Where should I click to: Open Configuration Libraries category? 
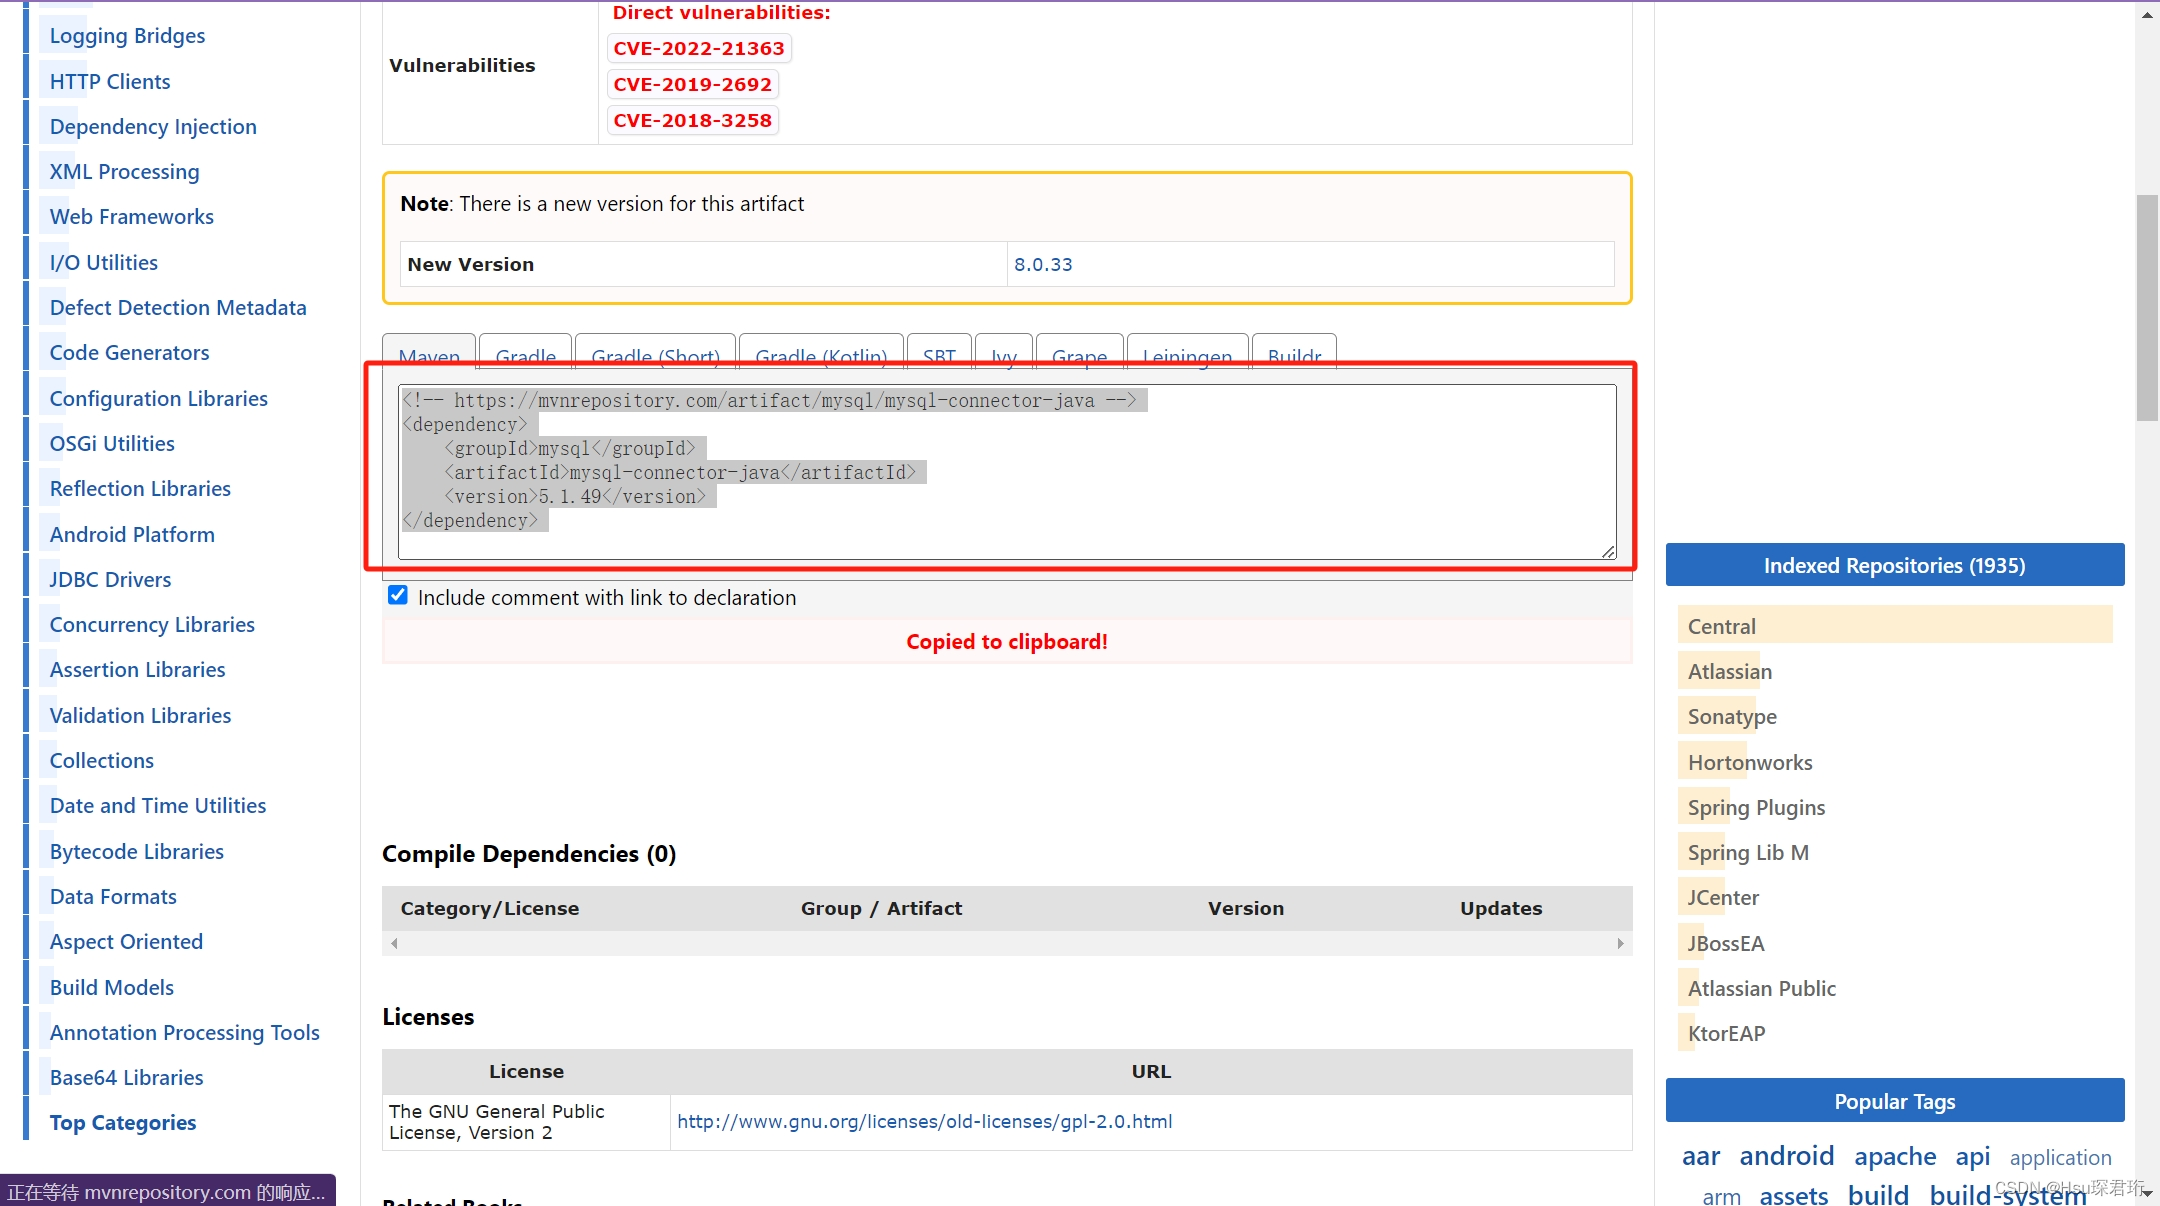[158, 398]
